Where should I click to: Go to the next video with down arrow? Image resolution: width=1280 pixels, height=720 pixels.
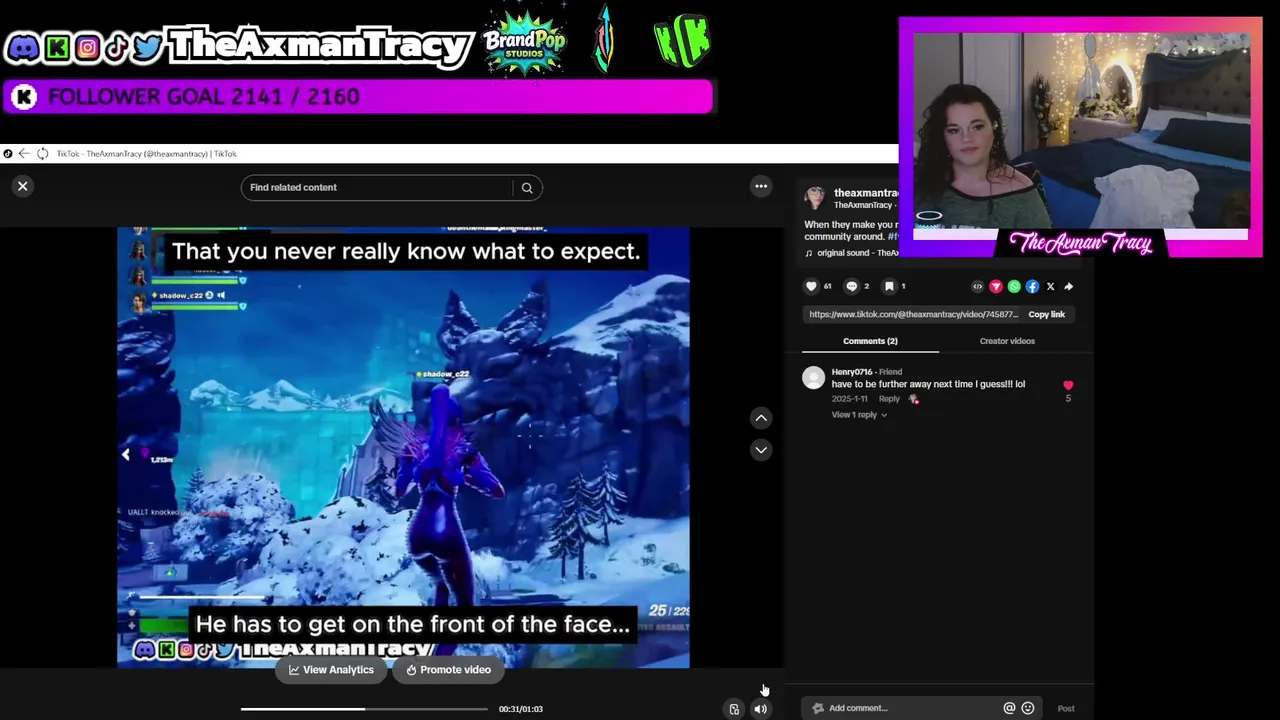point(761,450)
